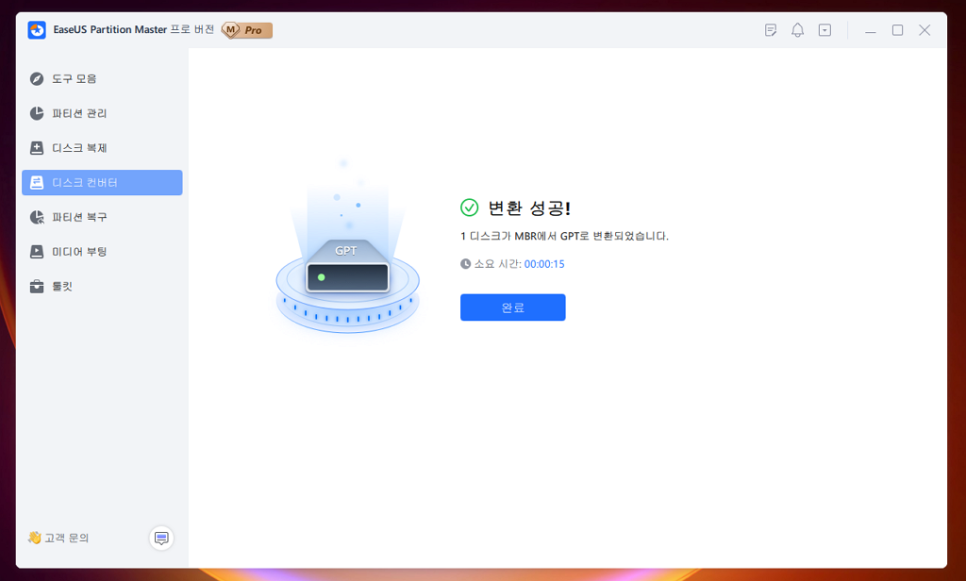Click the elapsed time value 00:00:15
Image resolution: width=966 pixels, height=581 pixels.
pyautogui.click(x=544, y=264)
